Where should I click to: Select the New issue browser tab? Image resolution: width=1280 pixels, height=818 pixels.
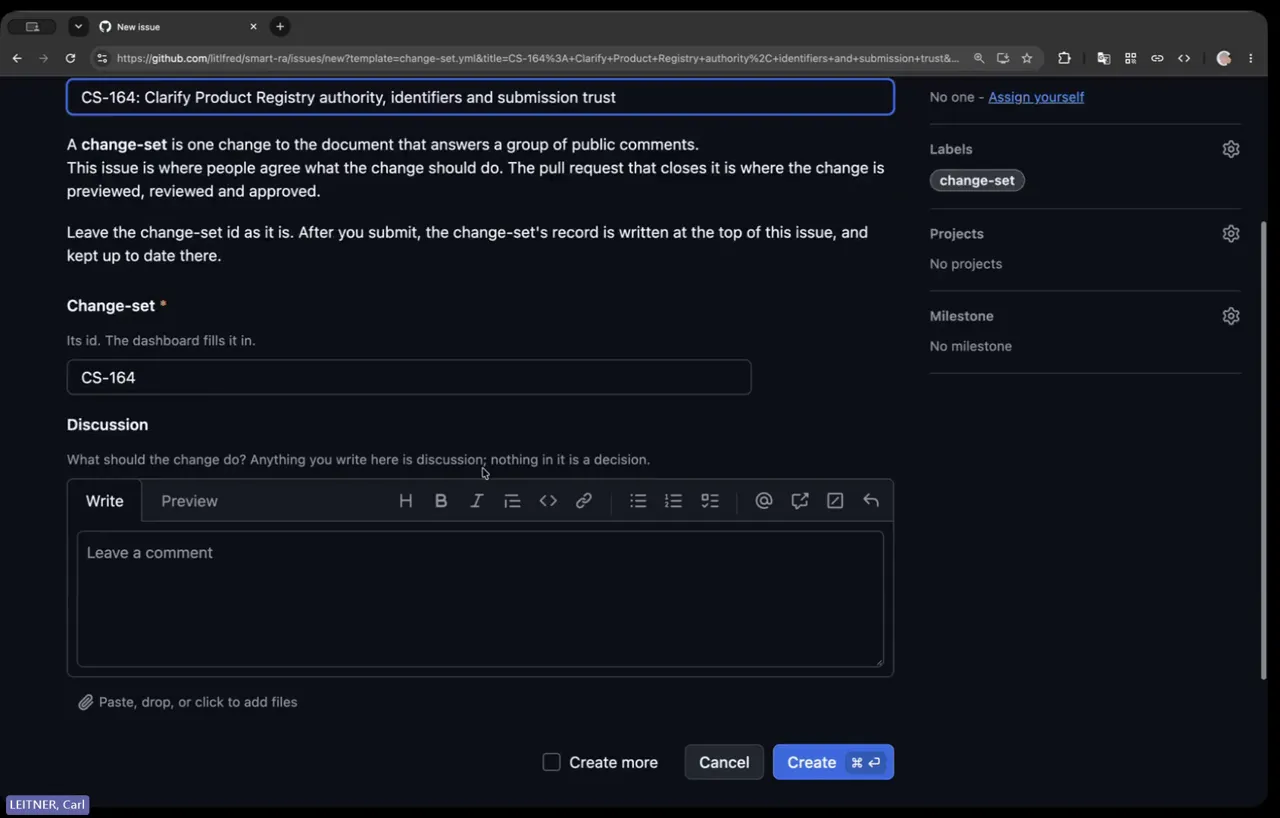177,27
